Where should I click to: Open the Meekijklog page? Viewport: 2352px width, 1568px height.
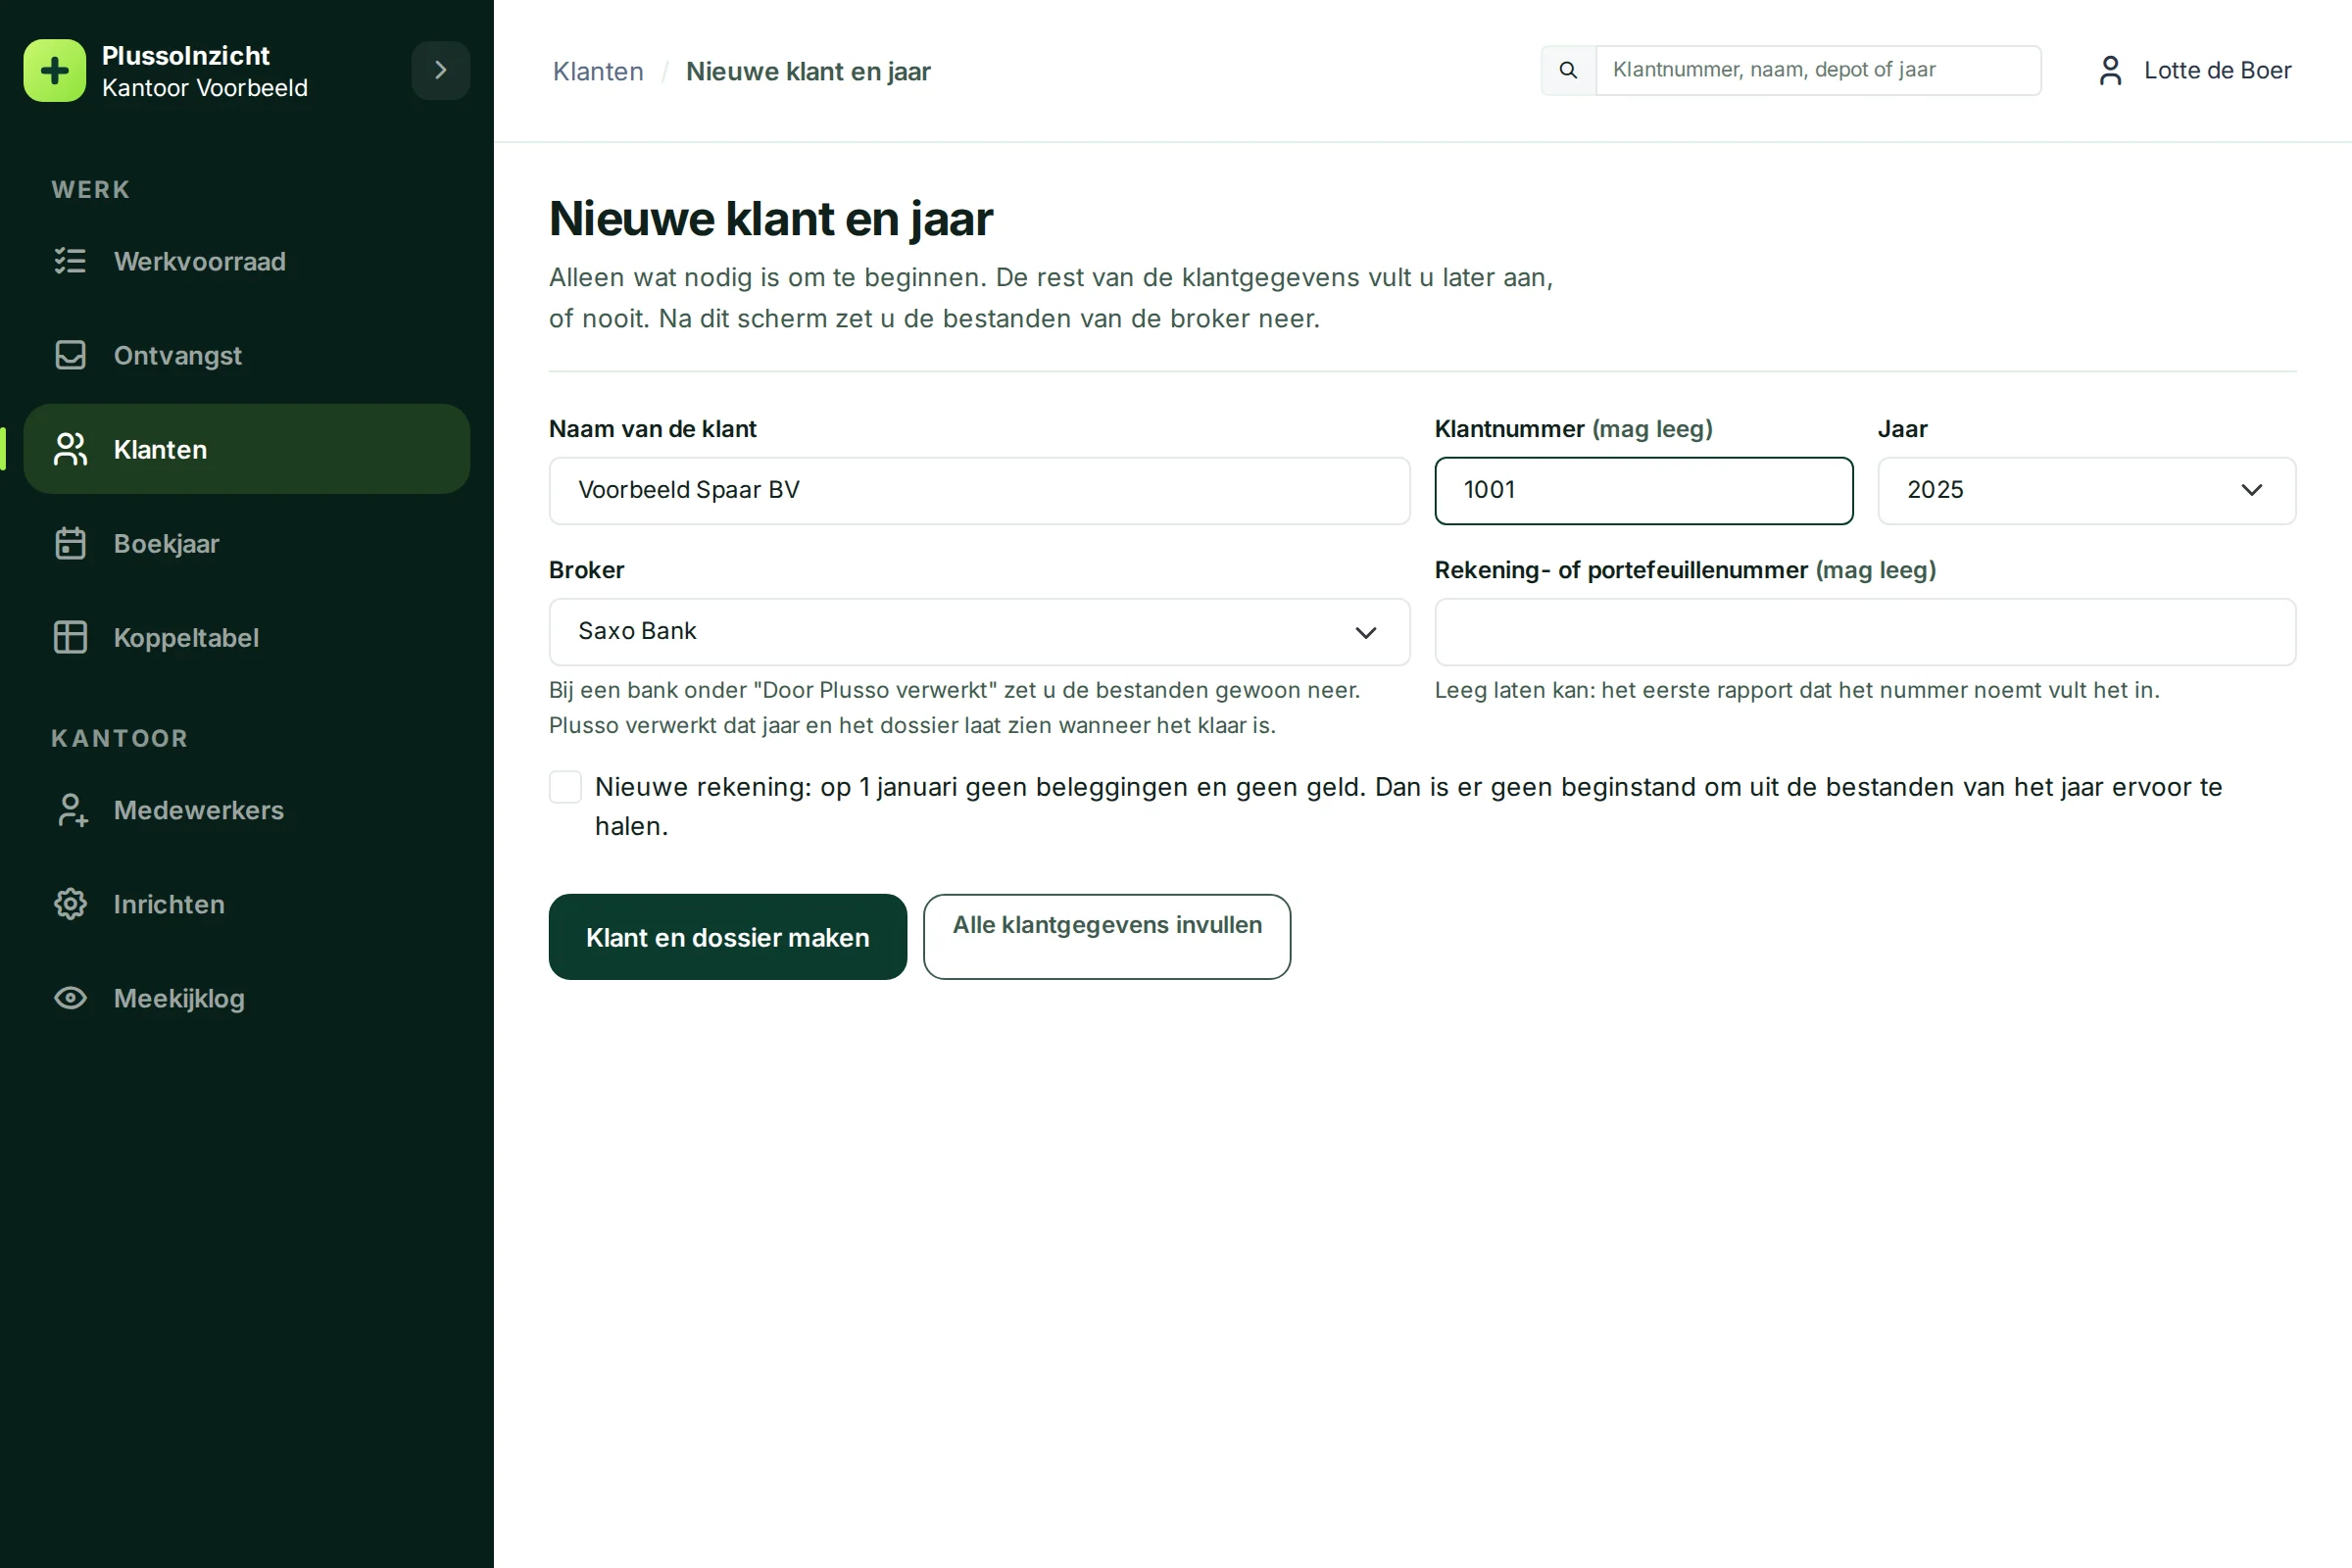(x=247, y=998)
